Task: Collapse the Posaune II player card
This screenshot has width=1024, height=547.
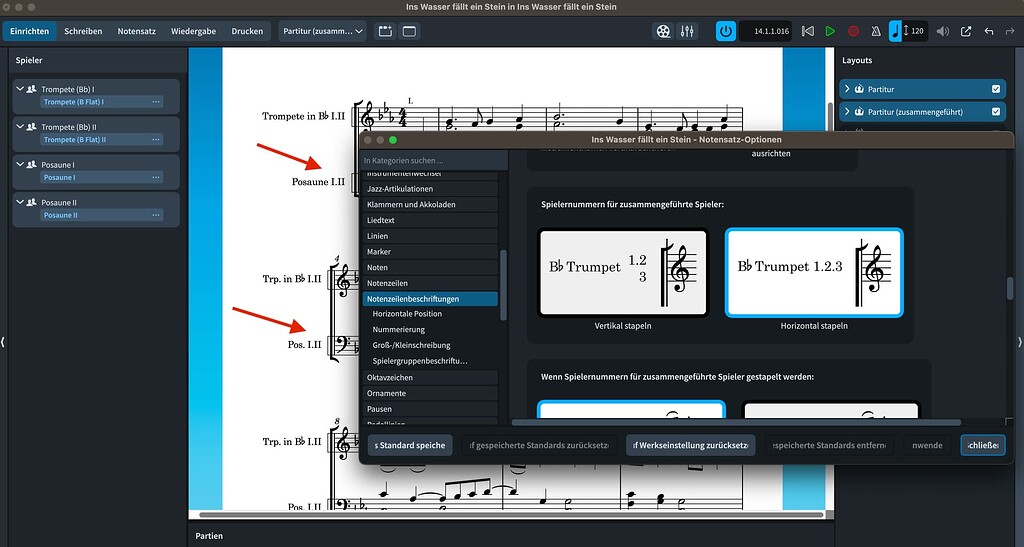Action: coord(20,202)
